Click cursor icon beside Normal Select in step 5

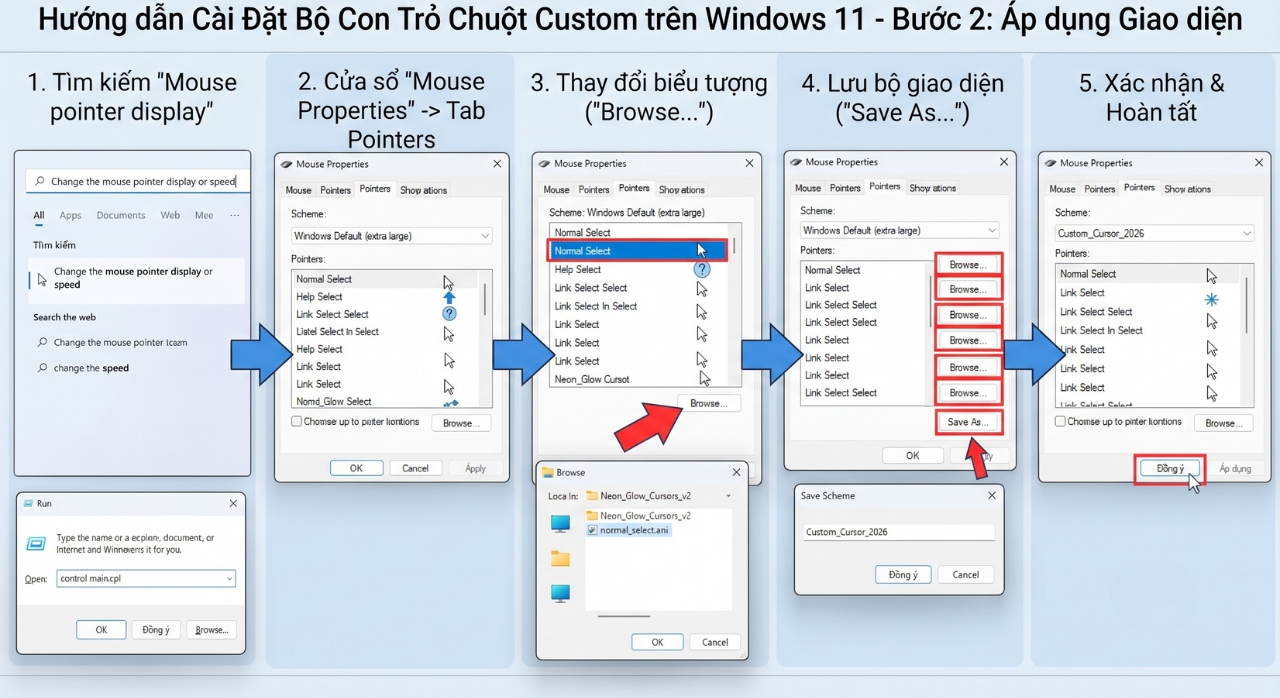[x=1212, y=276]
